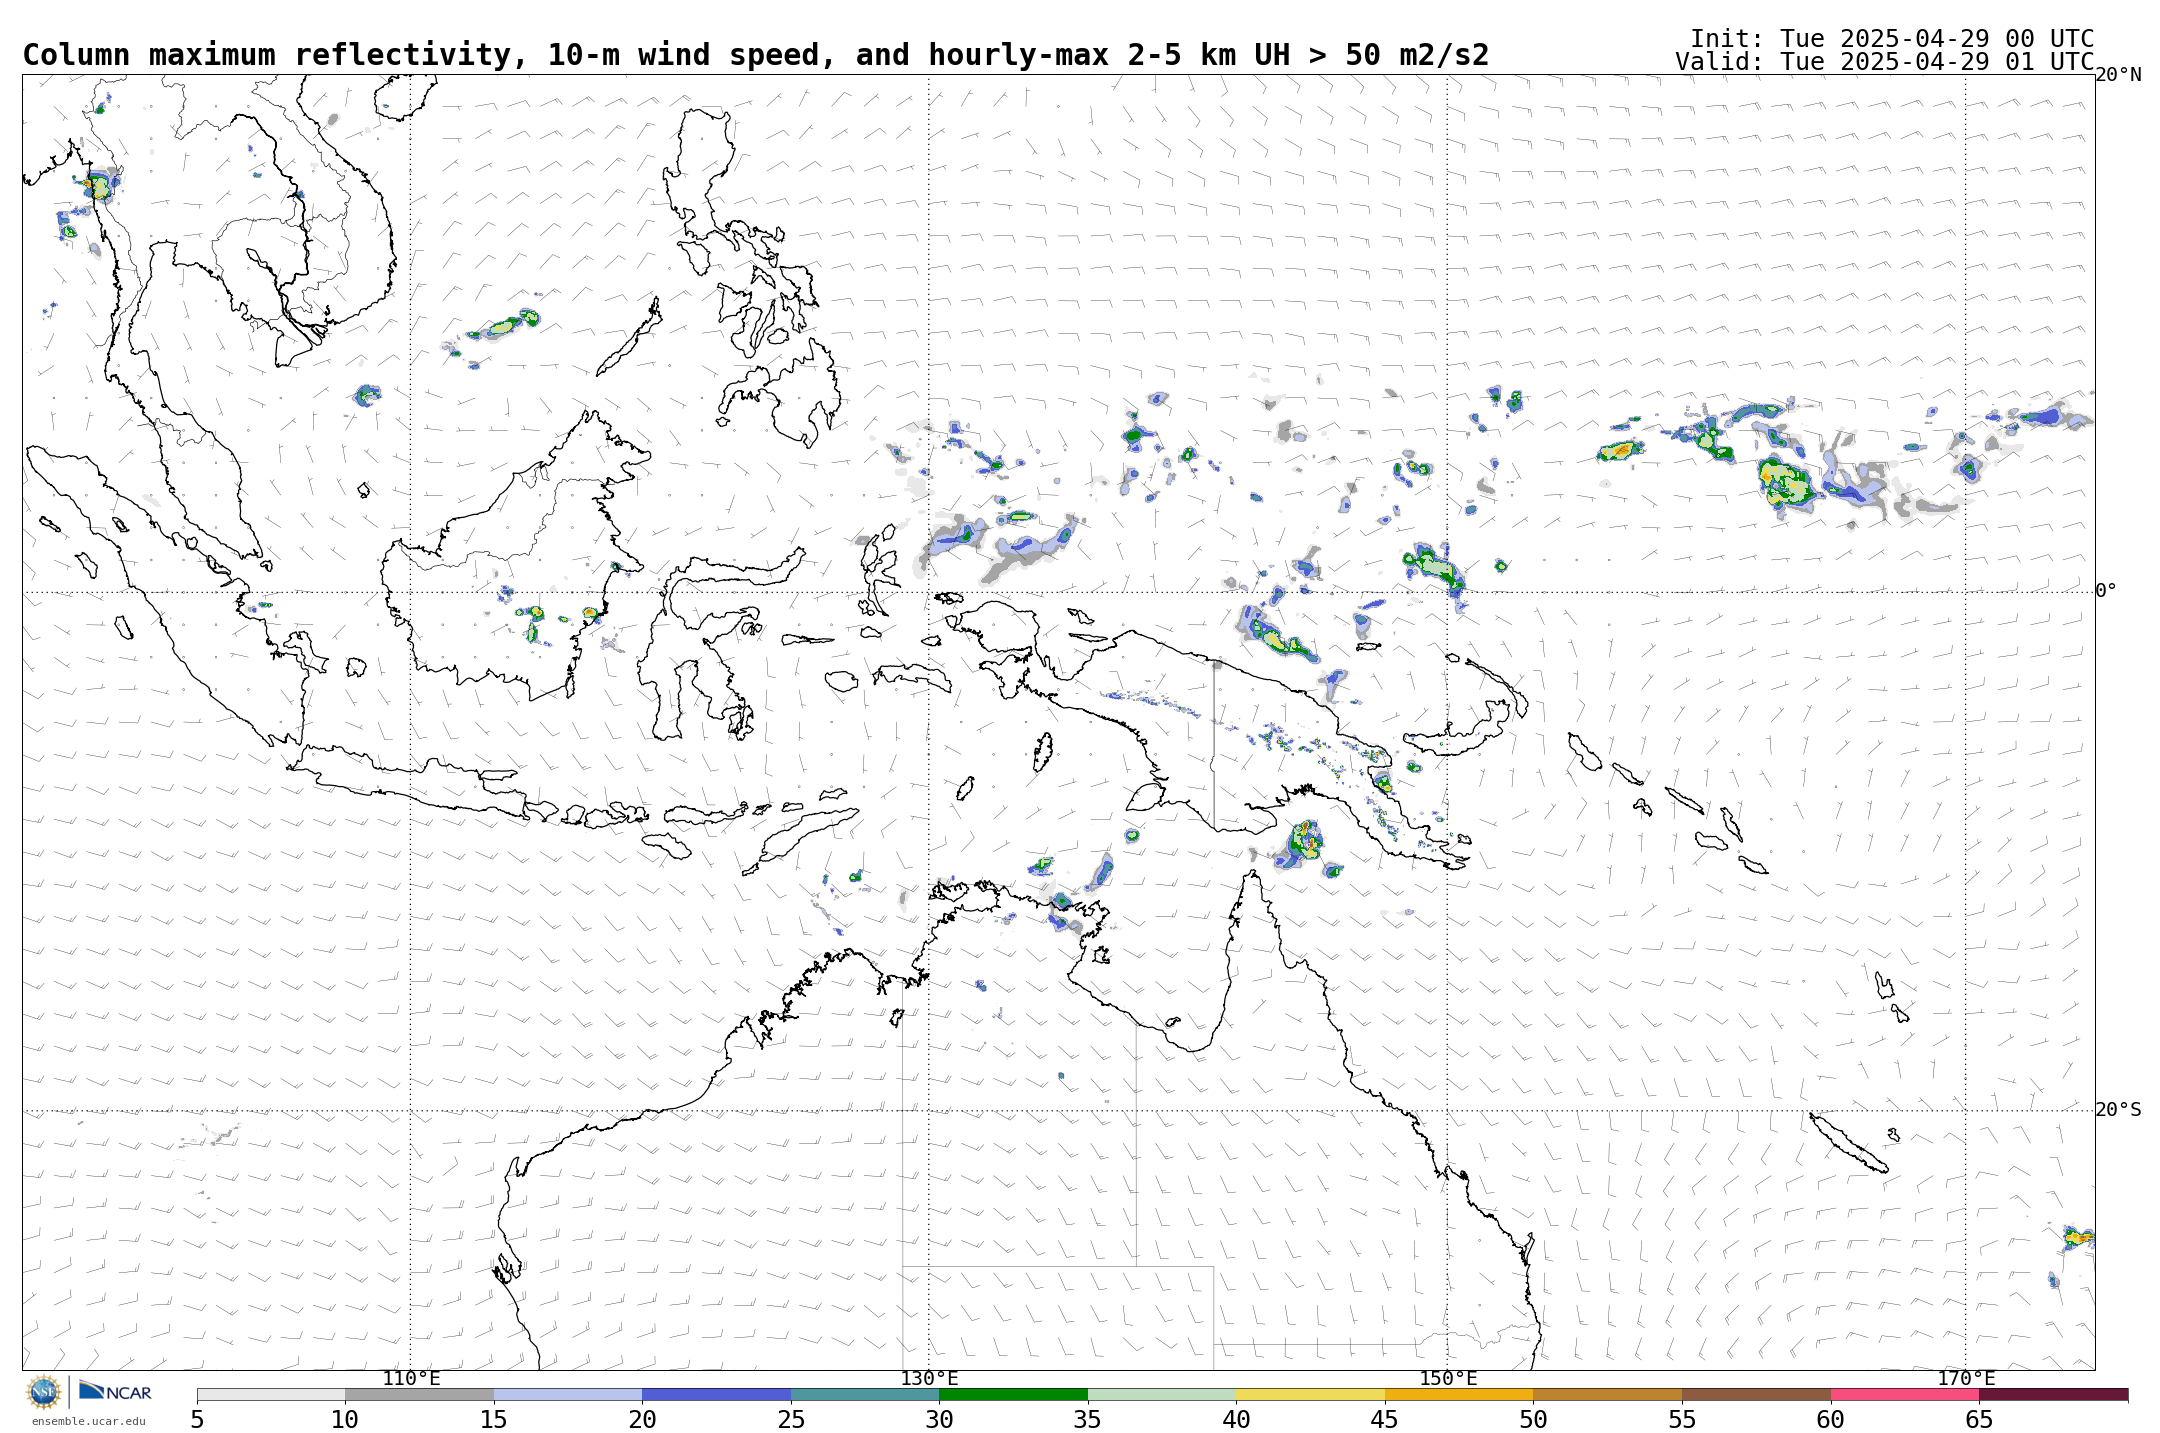Image resolution: width=2160 pixels, height=1433 pixels.
Task: Click the 110°E longitude label
Action: point(411,1379)
